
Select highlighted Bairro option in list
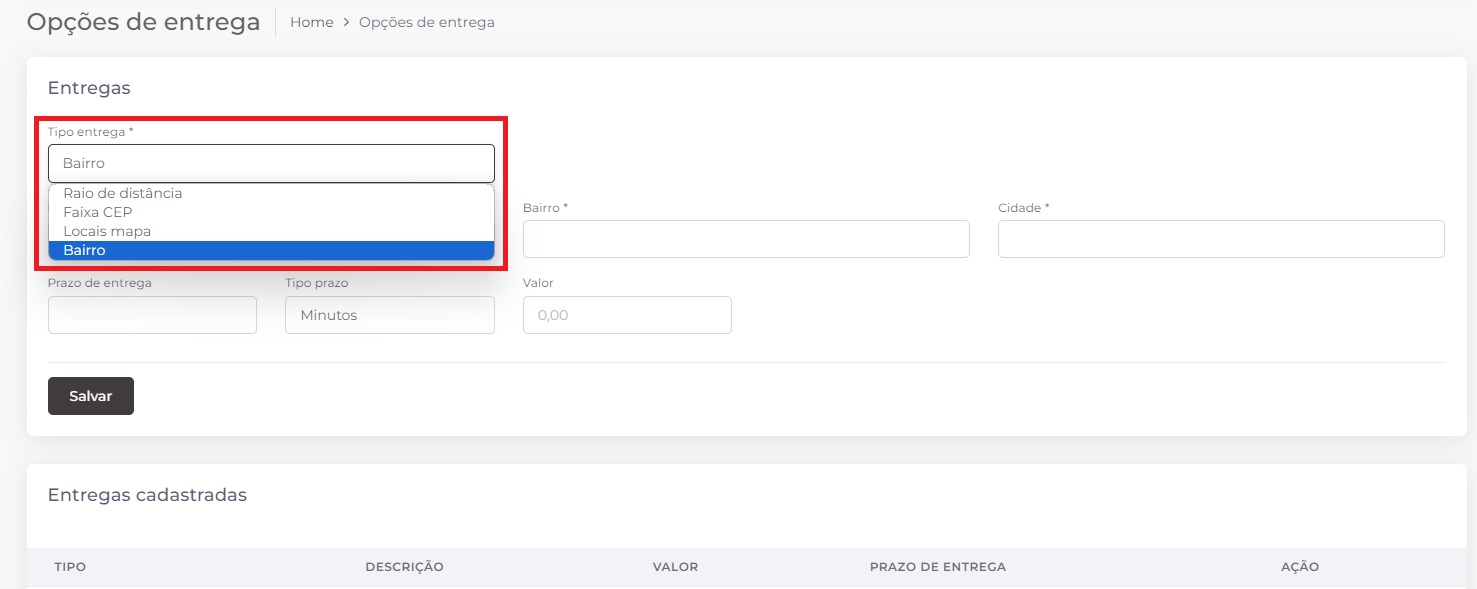(x=84, y=250)
